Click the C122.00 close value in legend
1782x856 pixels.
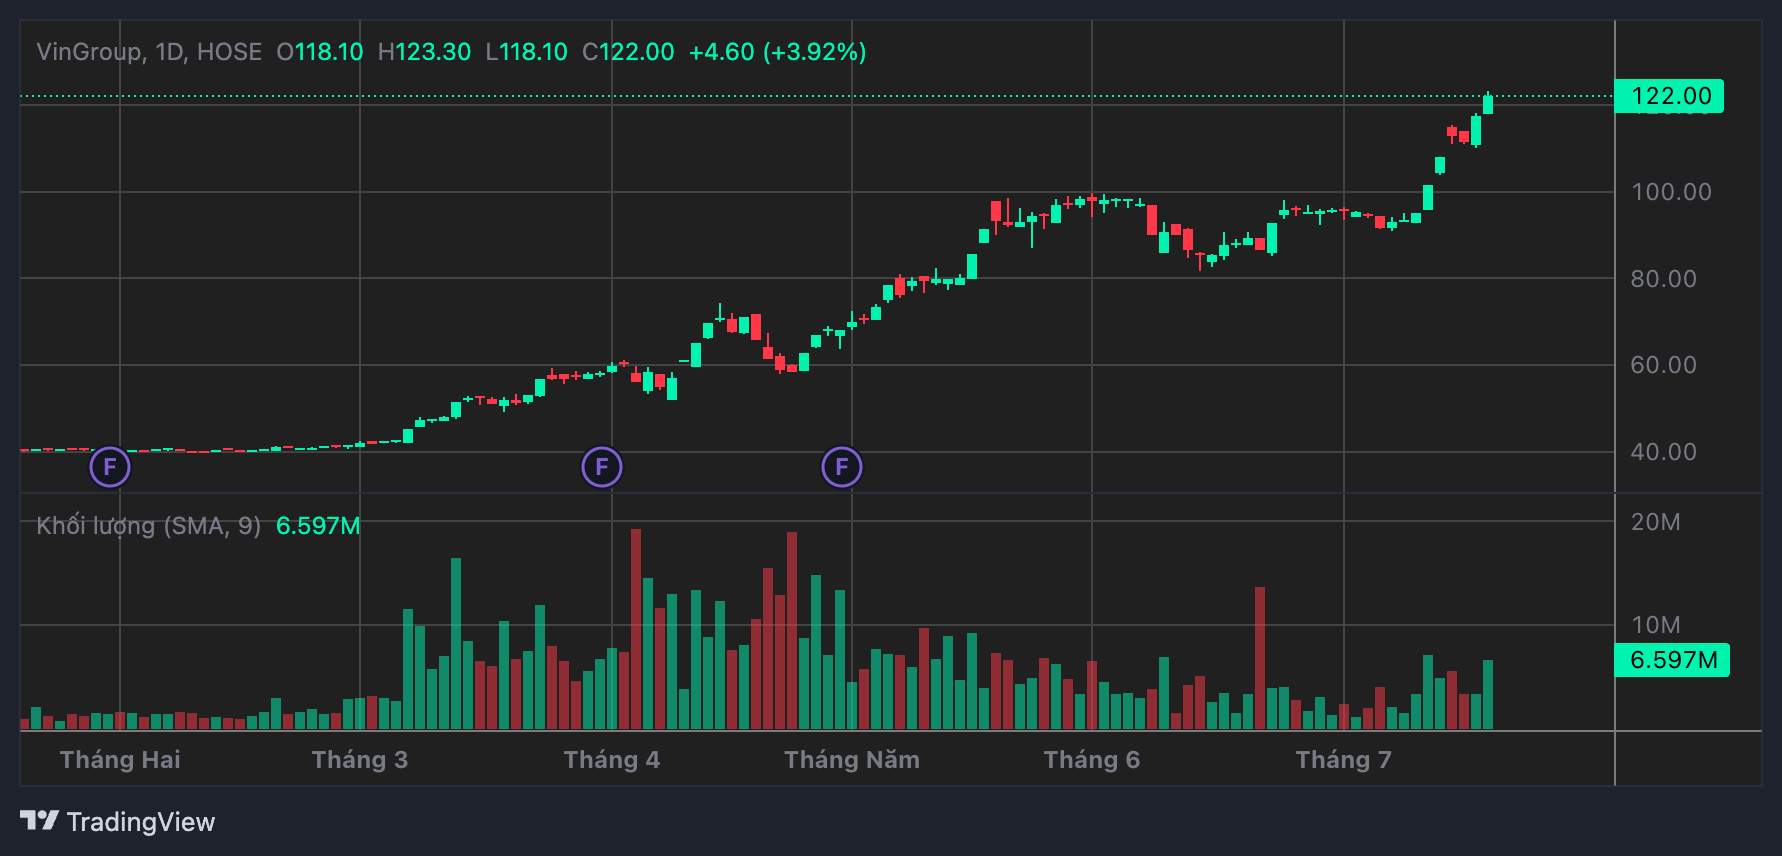point(628,52)
